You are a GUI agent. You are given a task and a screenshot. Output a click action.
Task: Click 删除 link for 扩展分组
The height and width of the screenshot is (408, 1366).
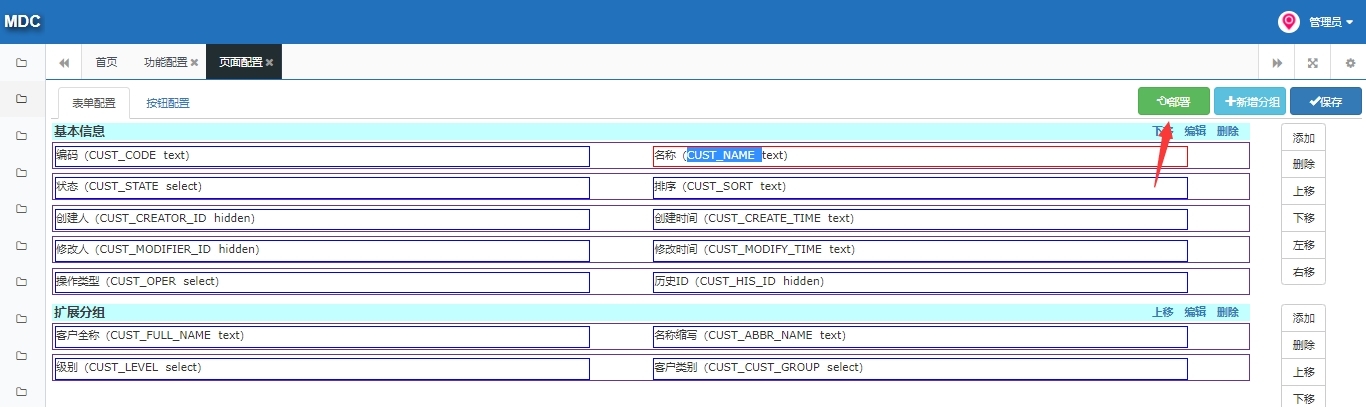1228,312
